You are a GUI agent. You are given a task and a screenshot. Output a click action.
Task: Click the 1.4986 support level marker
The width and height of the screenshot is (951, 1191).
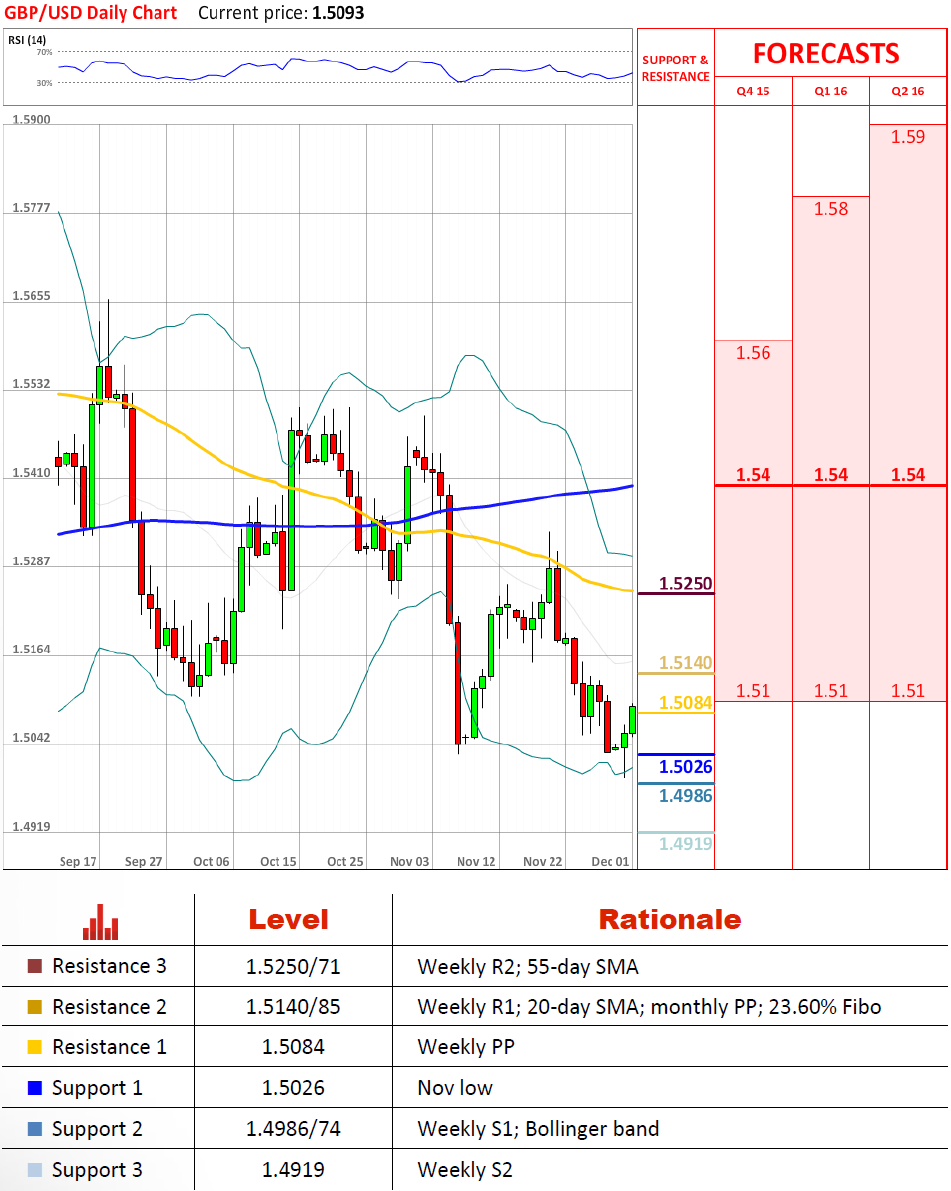685,795
